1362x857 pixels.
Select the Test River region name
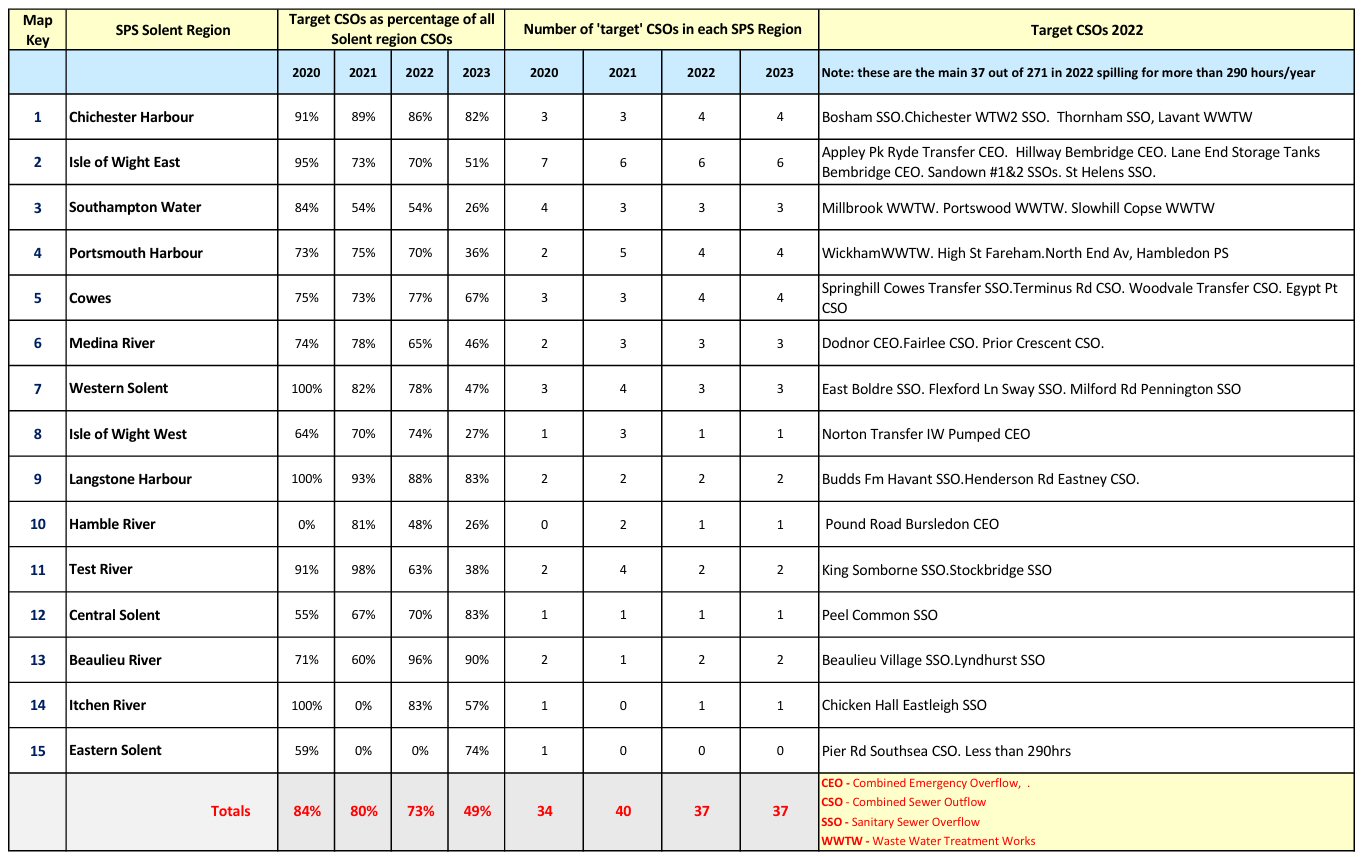[100, 569]
